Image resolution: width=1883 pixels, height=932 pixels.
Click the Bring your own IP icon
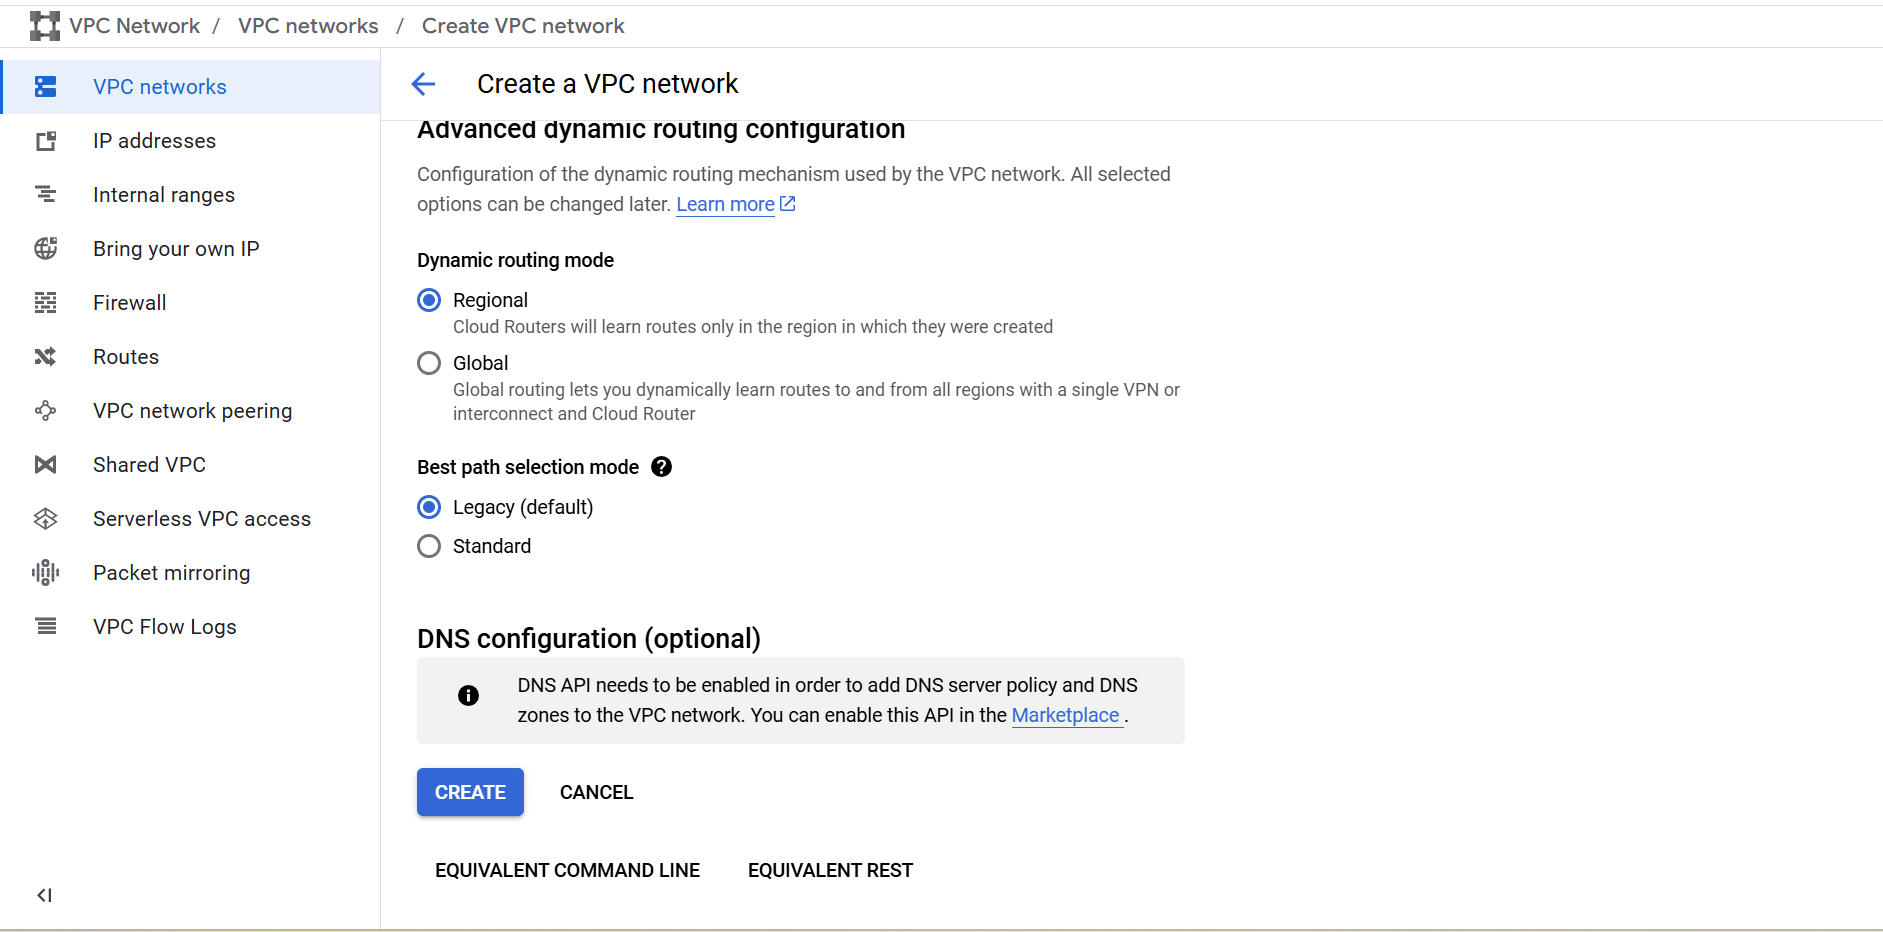tap(45, 249)
